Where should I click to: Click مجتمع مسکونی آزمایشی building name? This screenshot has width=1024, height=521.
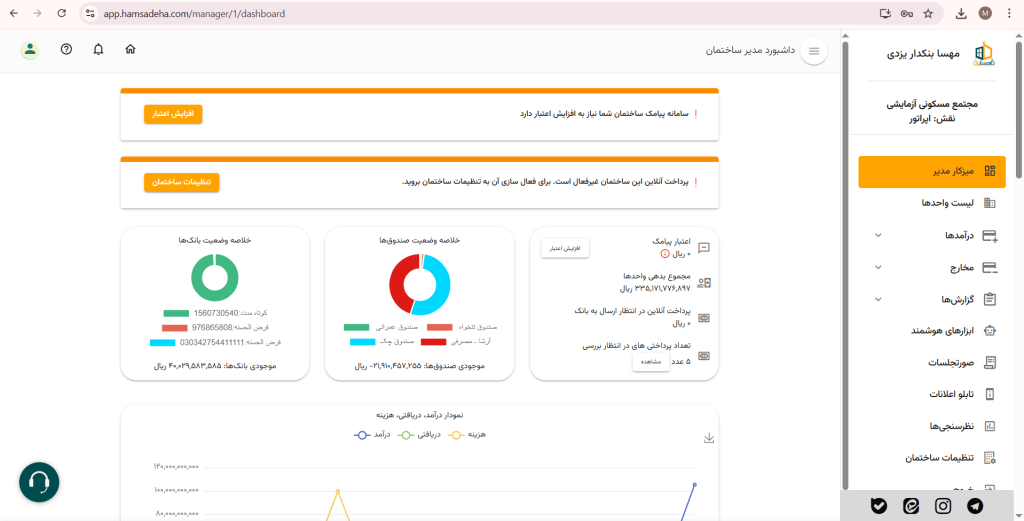tap(932, 104)
